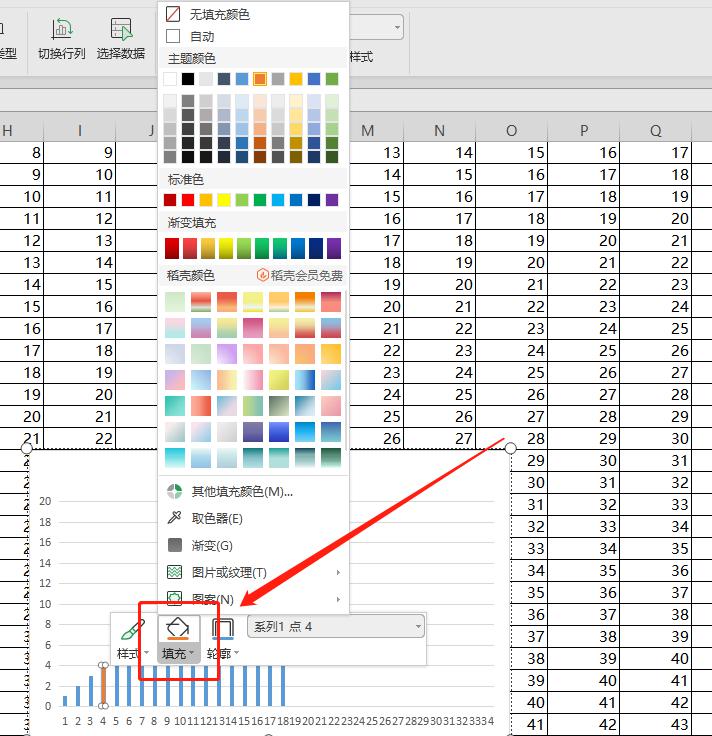This screenshot has height=736, width=712.
Task: Tick the Automatic (自动) color checkbox
Action: pos(173,36)
